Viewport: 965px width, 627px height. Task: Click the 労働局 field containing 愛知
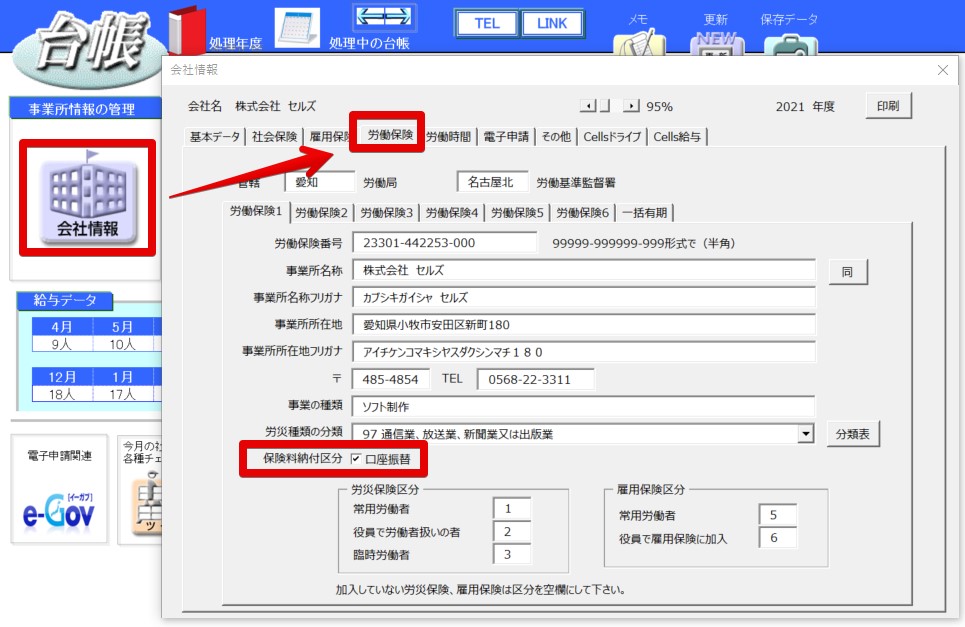coord(321,182)
